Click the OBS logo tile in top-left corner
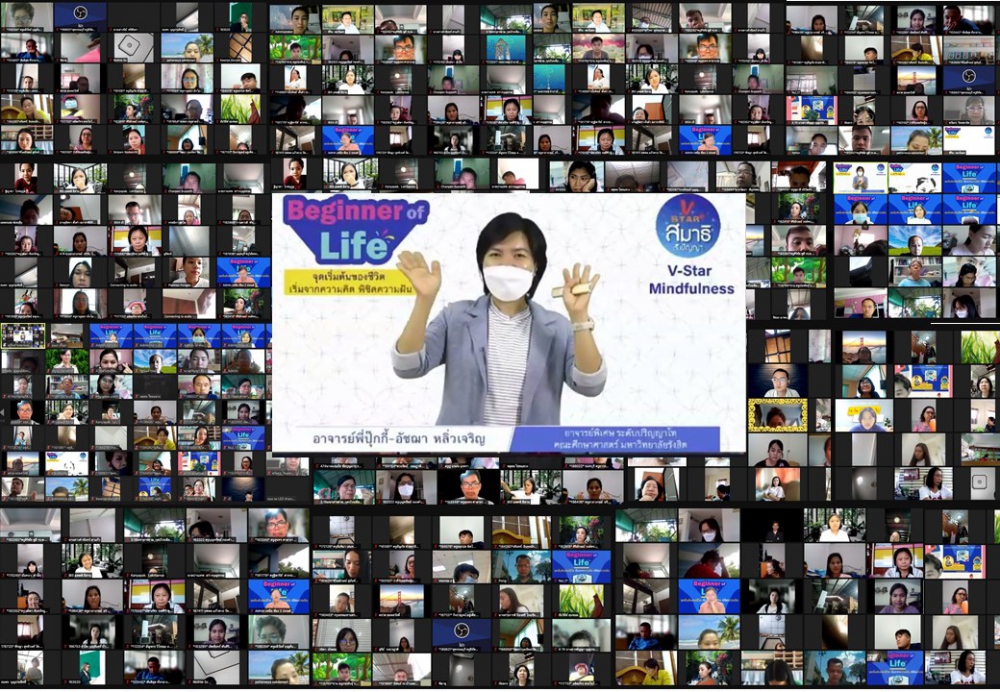Image resolution: width=1000 pixels, height=692 pixels. (79, 16)
